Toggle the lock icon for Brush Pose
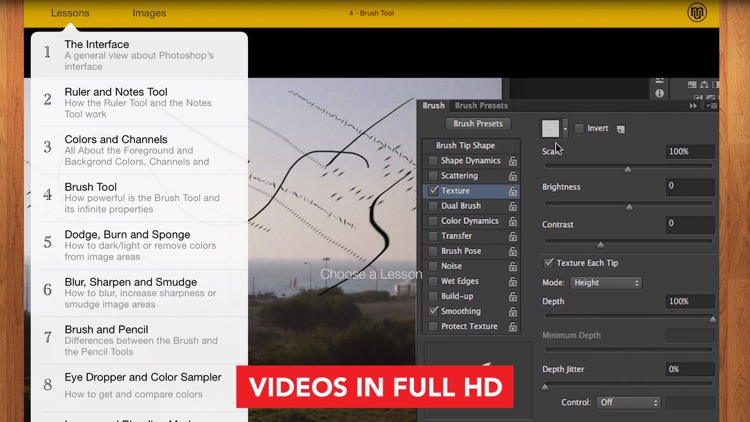 [x=513, y=251]
